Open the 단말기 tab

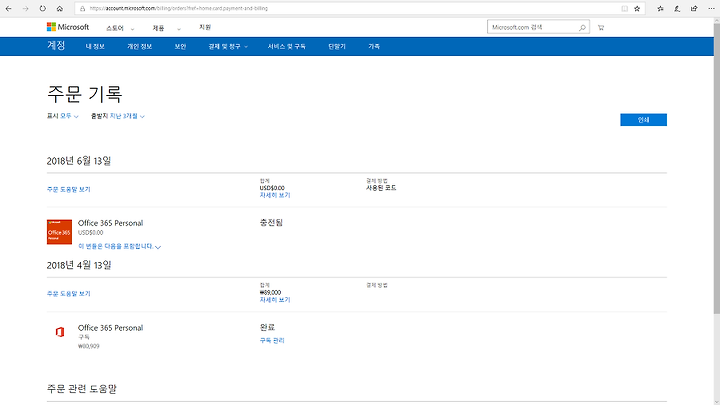click(337, 46)
